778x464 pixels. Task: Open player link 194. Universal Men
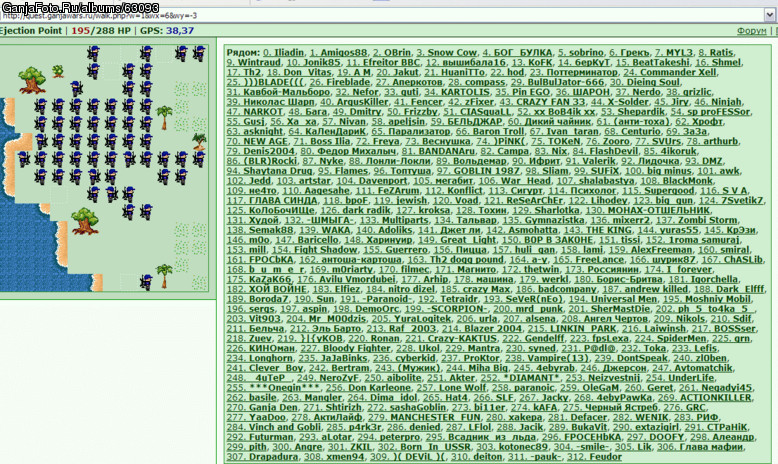(x=612, y=299)
